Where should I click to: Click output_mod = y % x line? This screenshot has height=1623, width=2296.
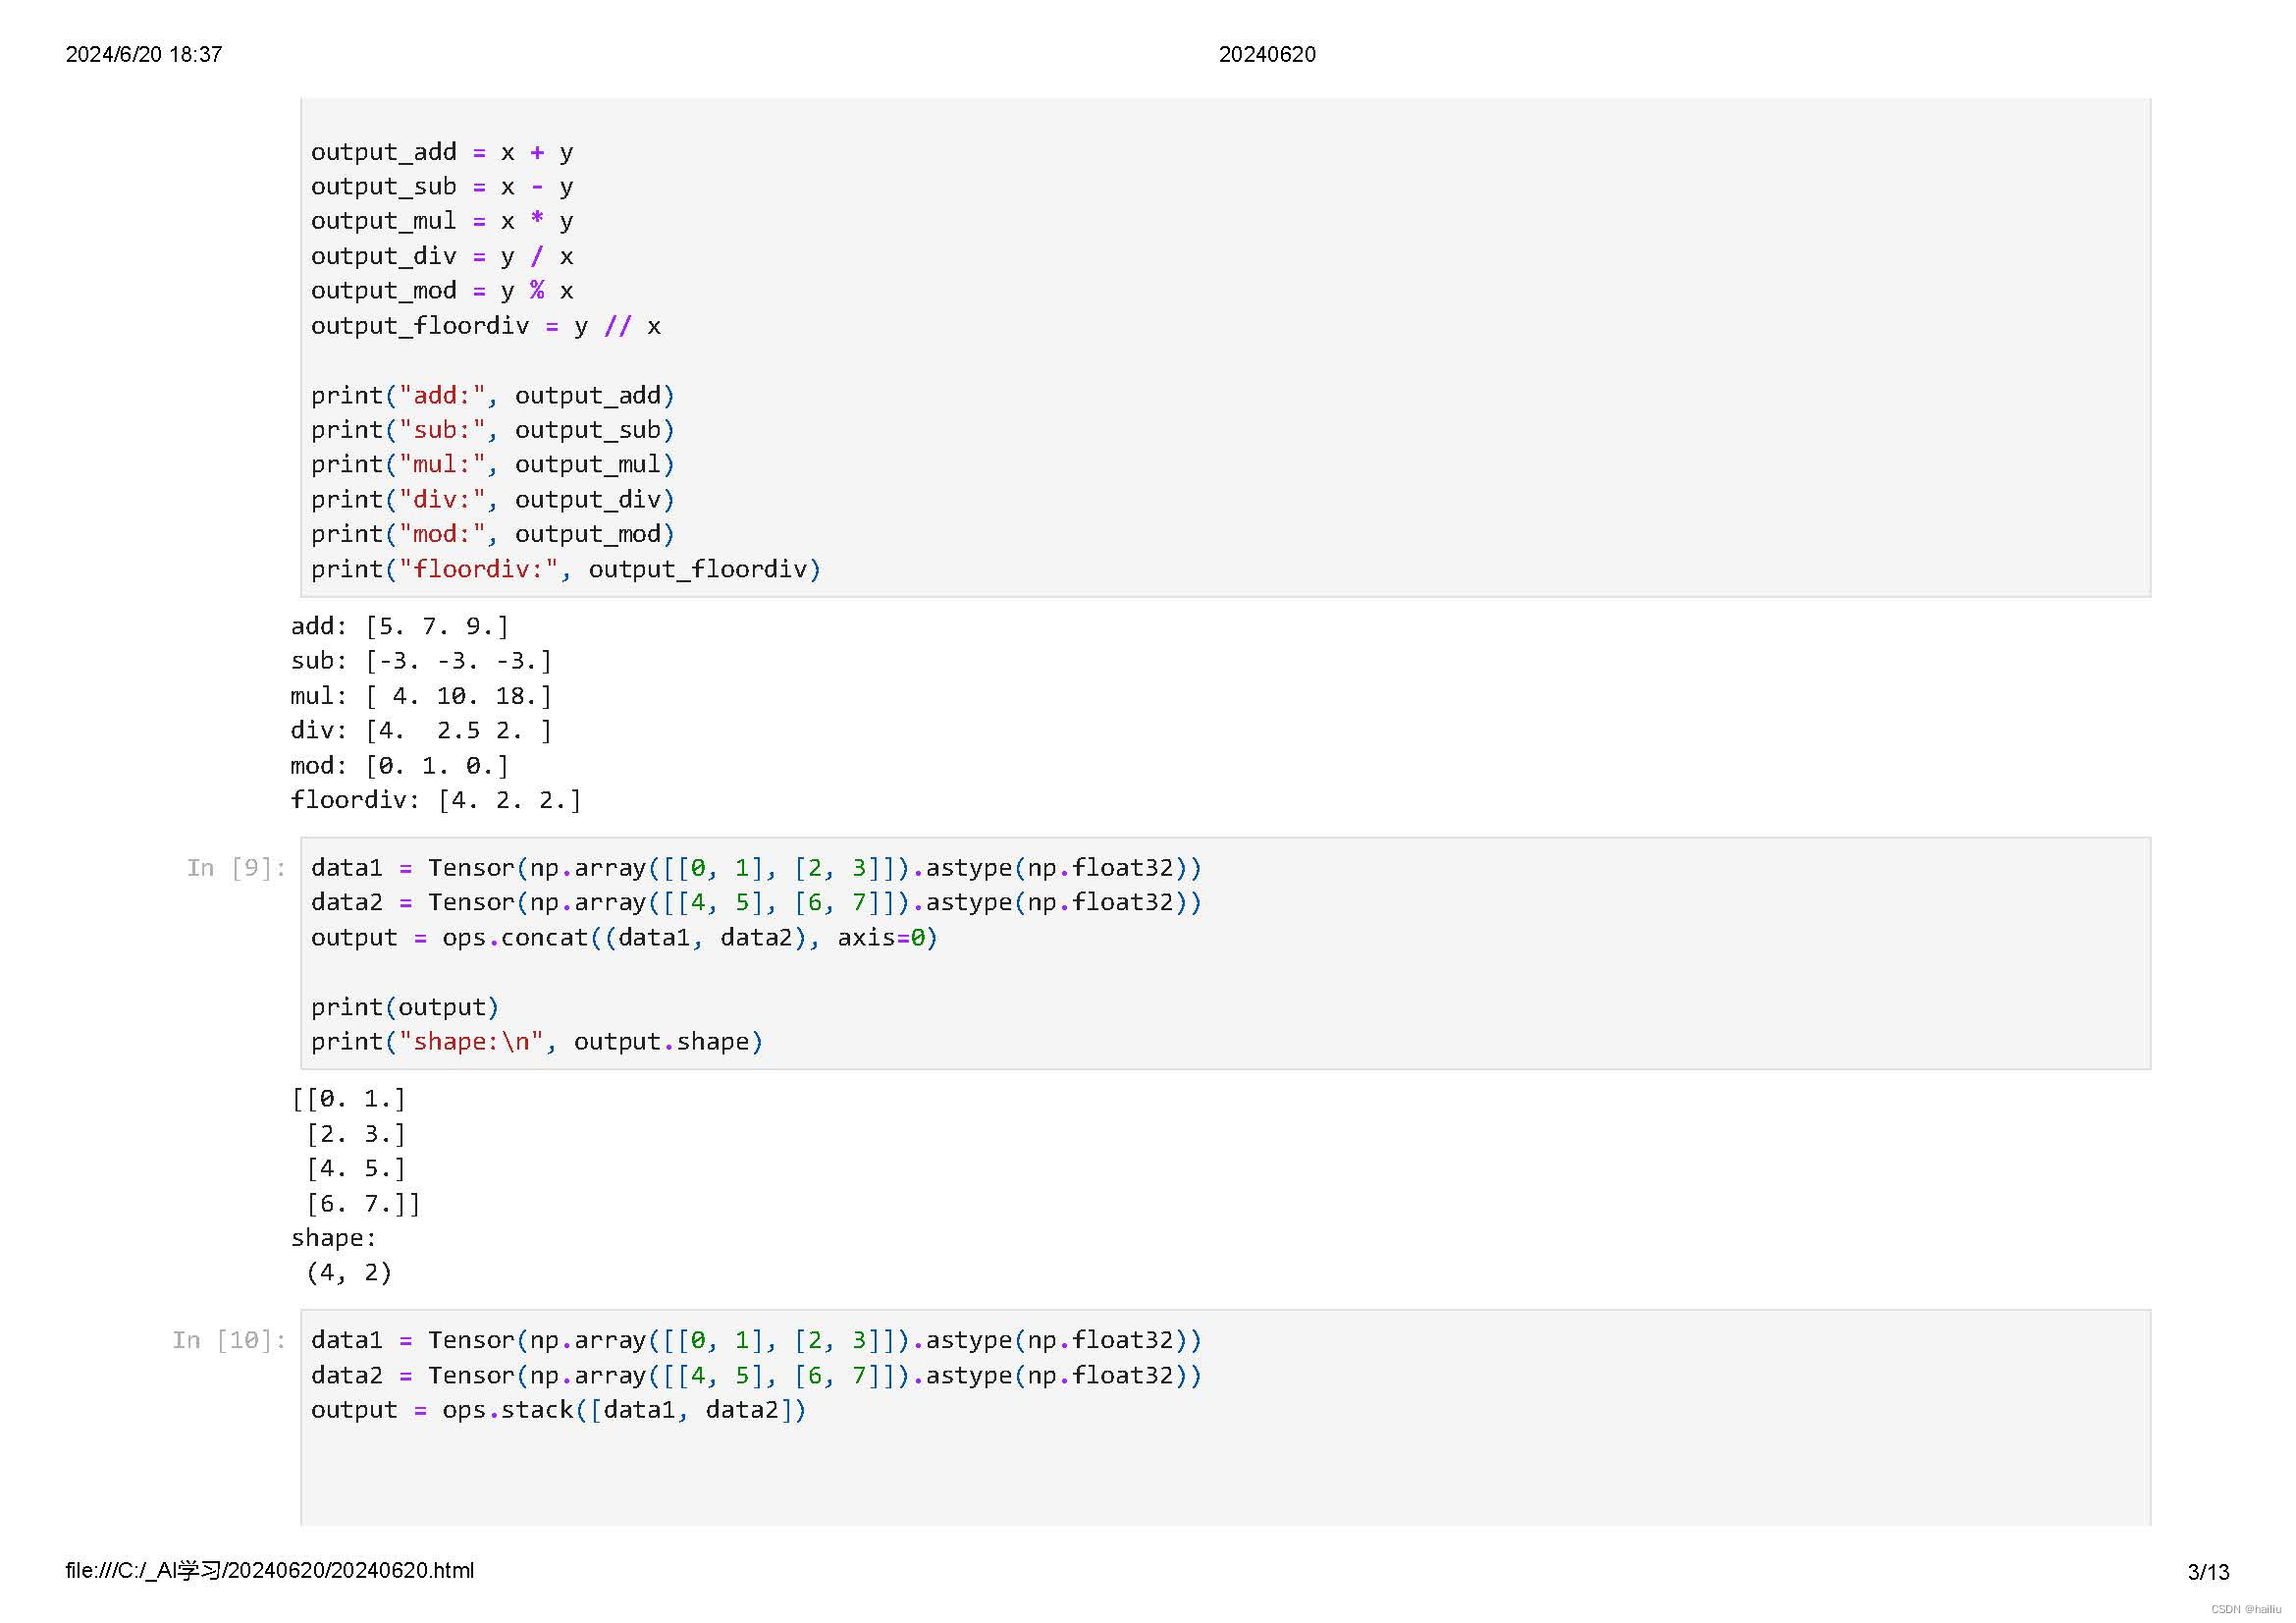coord(442,291)
